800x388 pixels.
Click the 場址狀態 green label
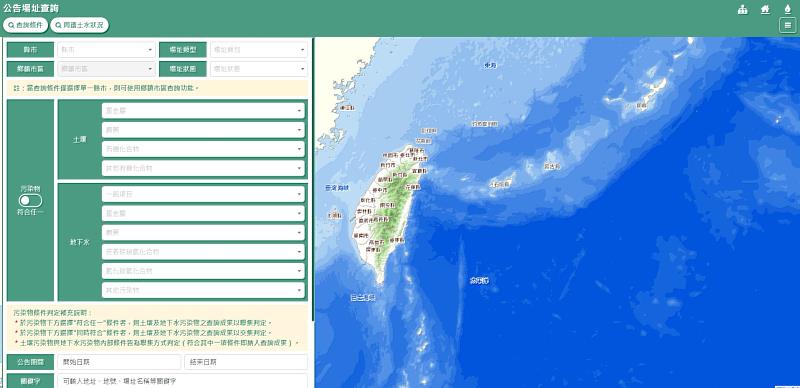183,68
